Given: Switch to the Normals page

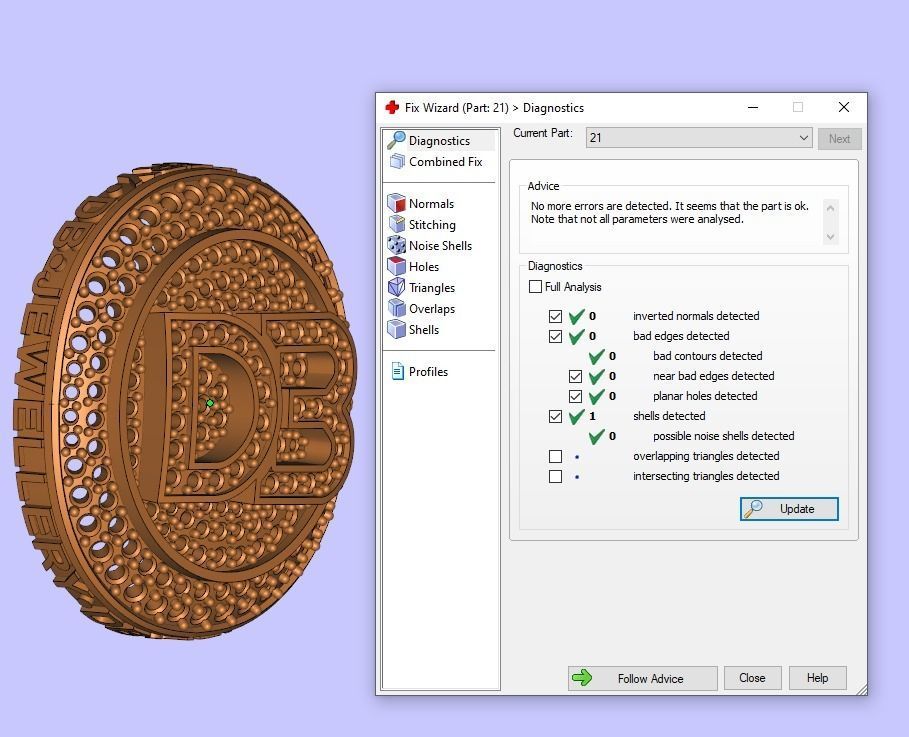Looking at the screenshot, I should [x=431, y=204].
